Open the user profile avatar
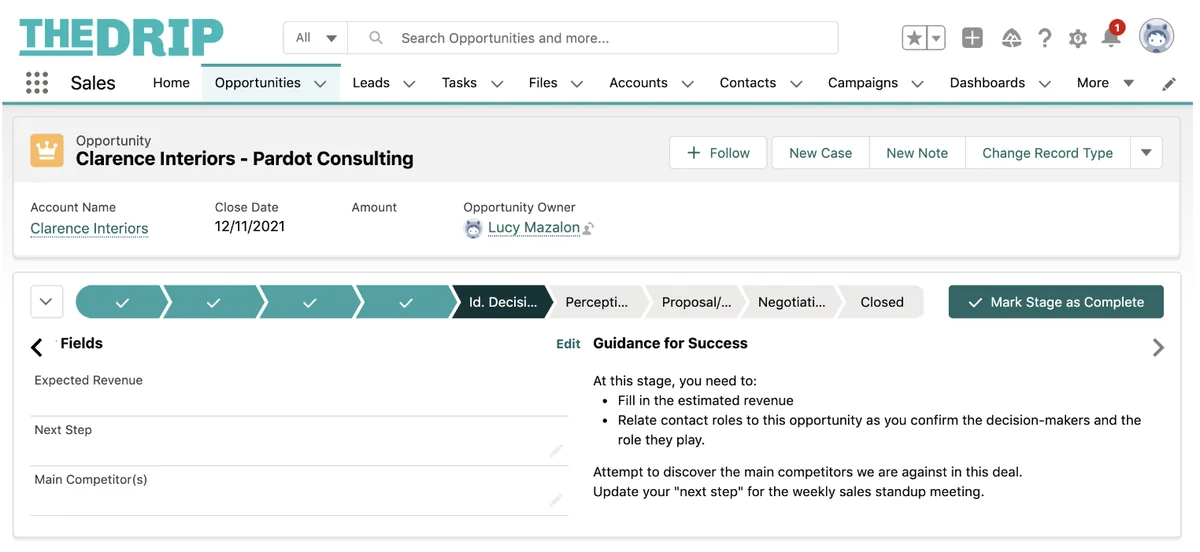 (x=1157, y=37)
